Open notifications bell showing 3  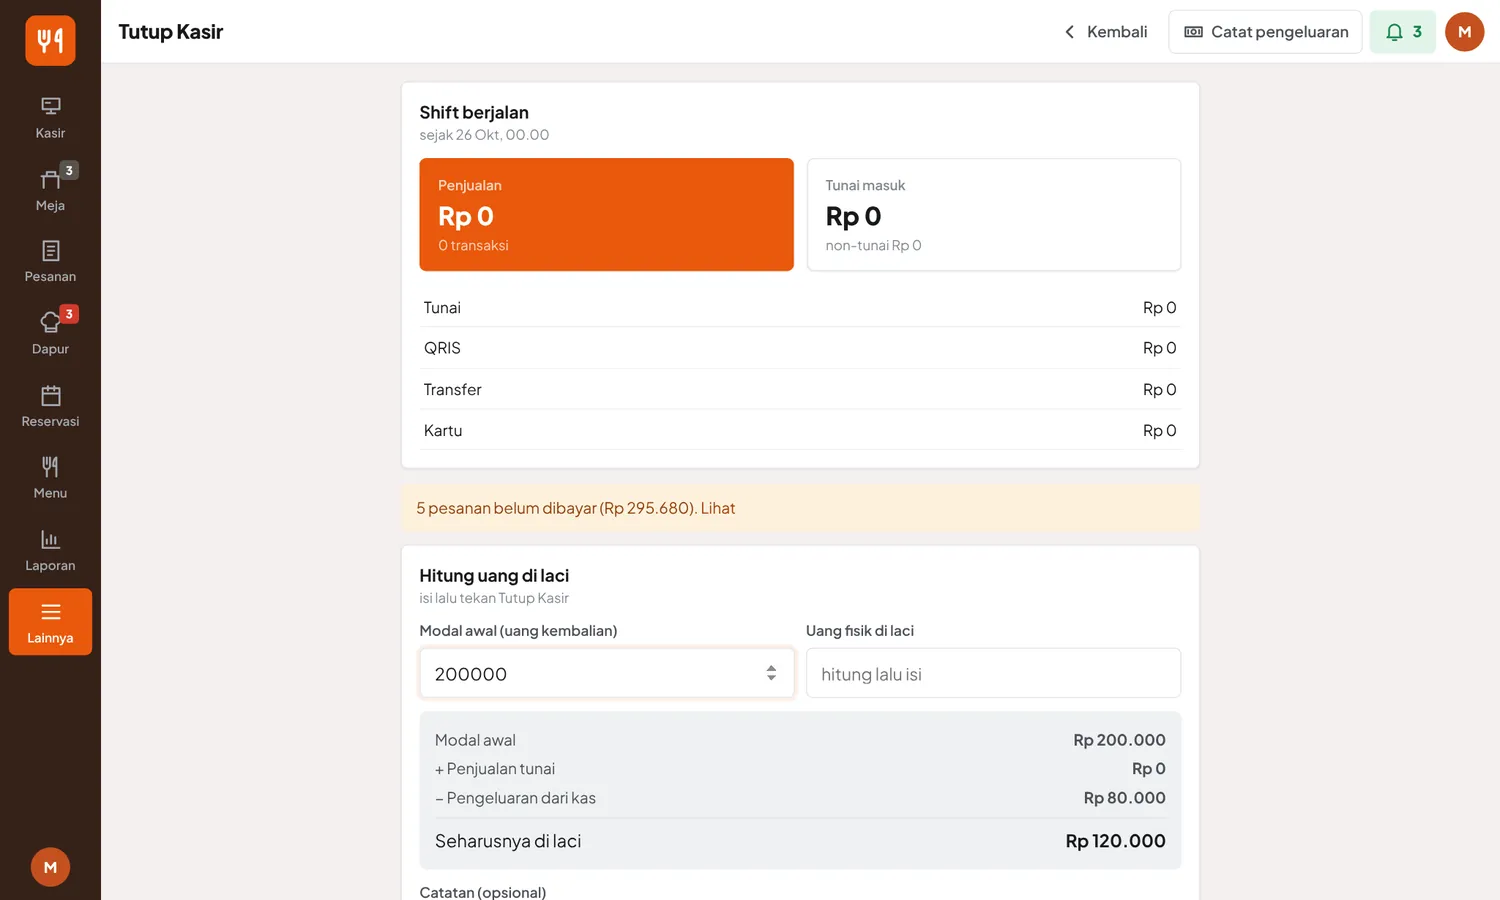point(1403,32)
